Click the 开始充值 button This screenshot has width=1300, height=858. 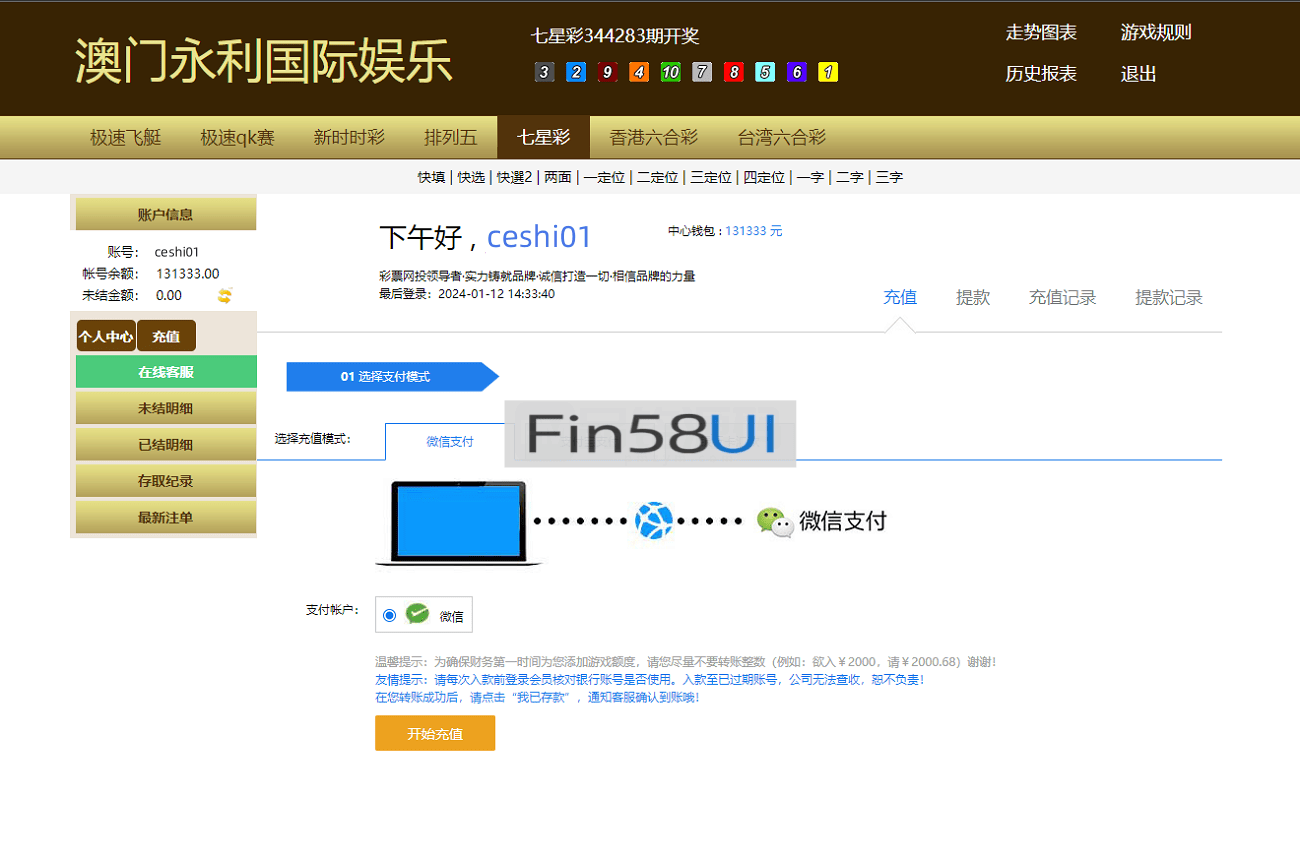(x=435, y=733)
